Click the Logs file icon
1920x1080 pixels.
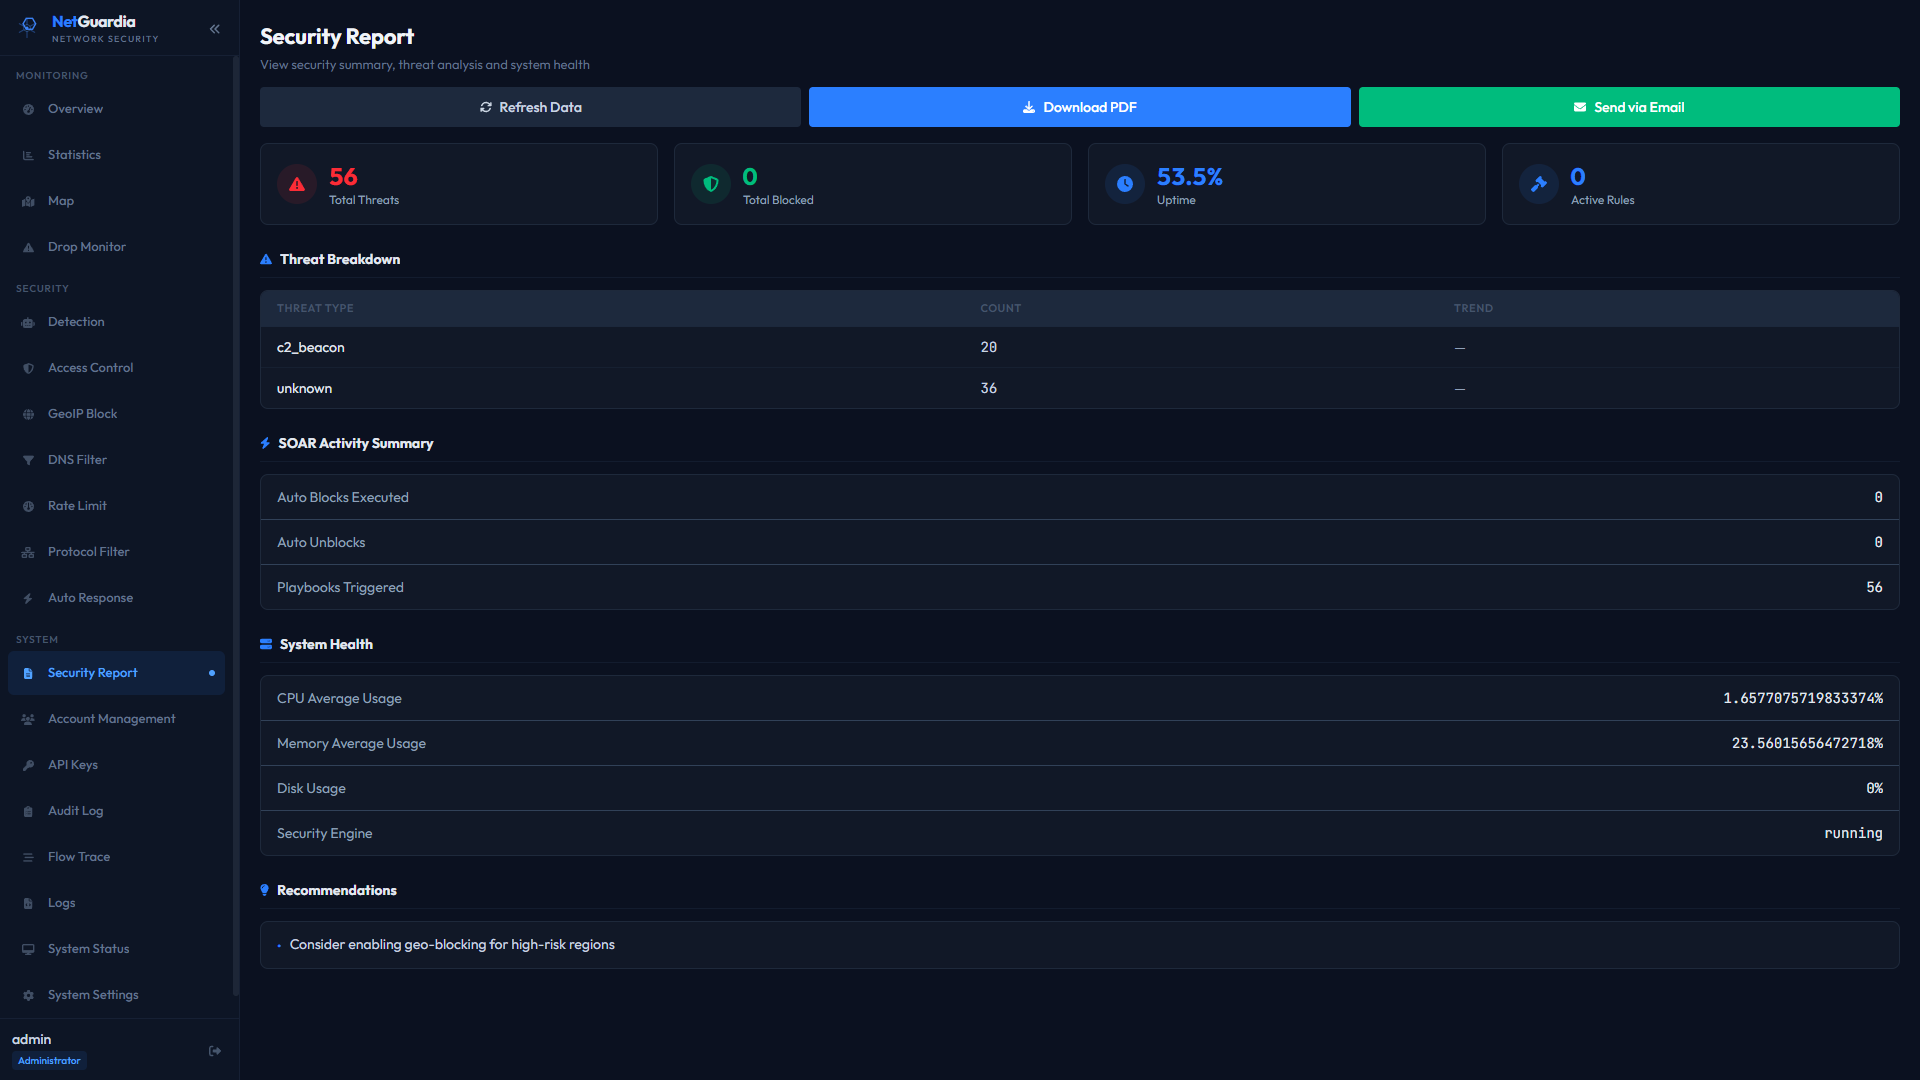(x=28, y=903)
